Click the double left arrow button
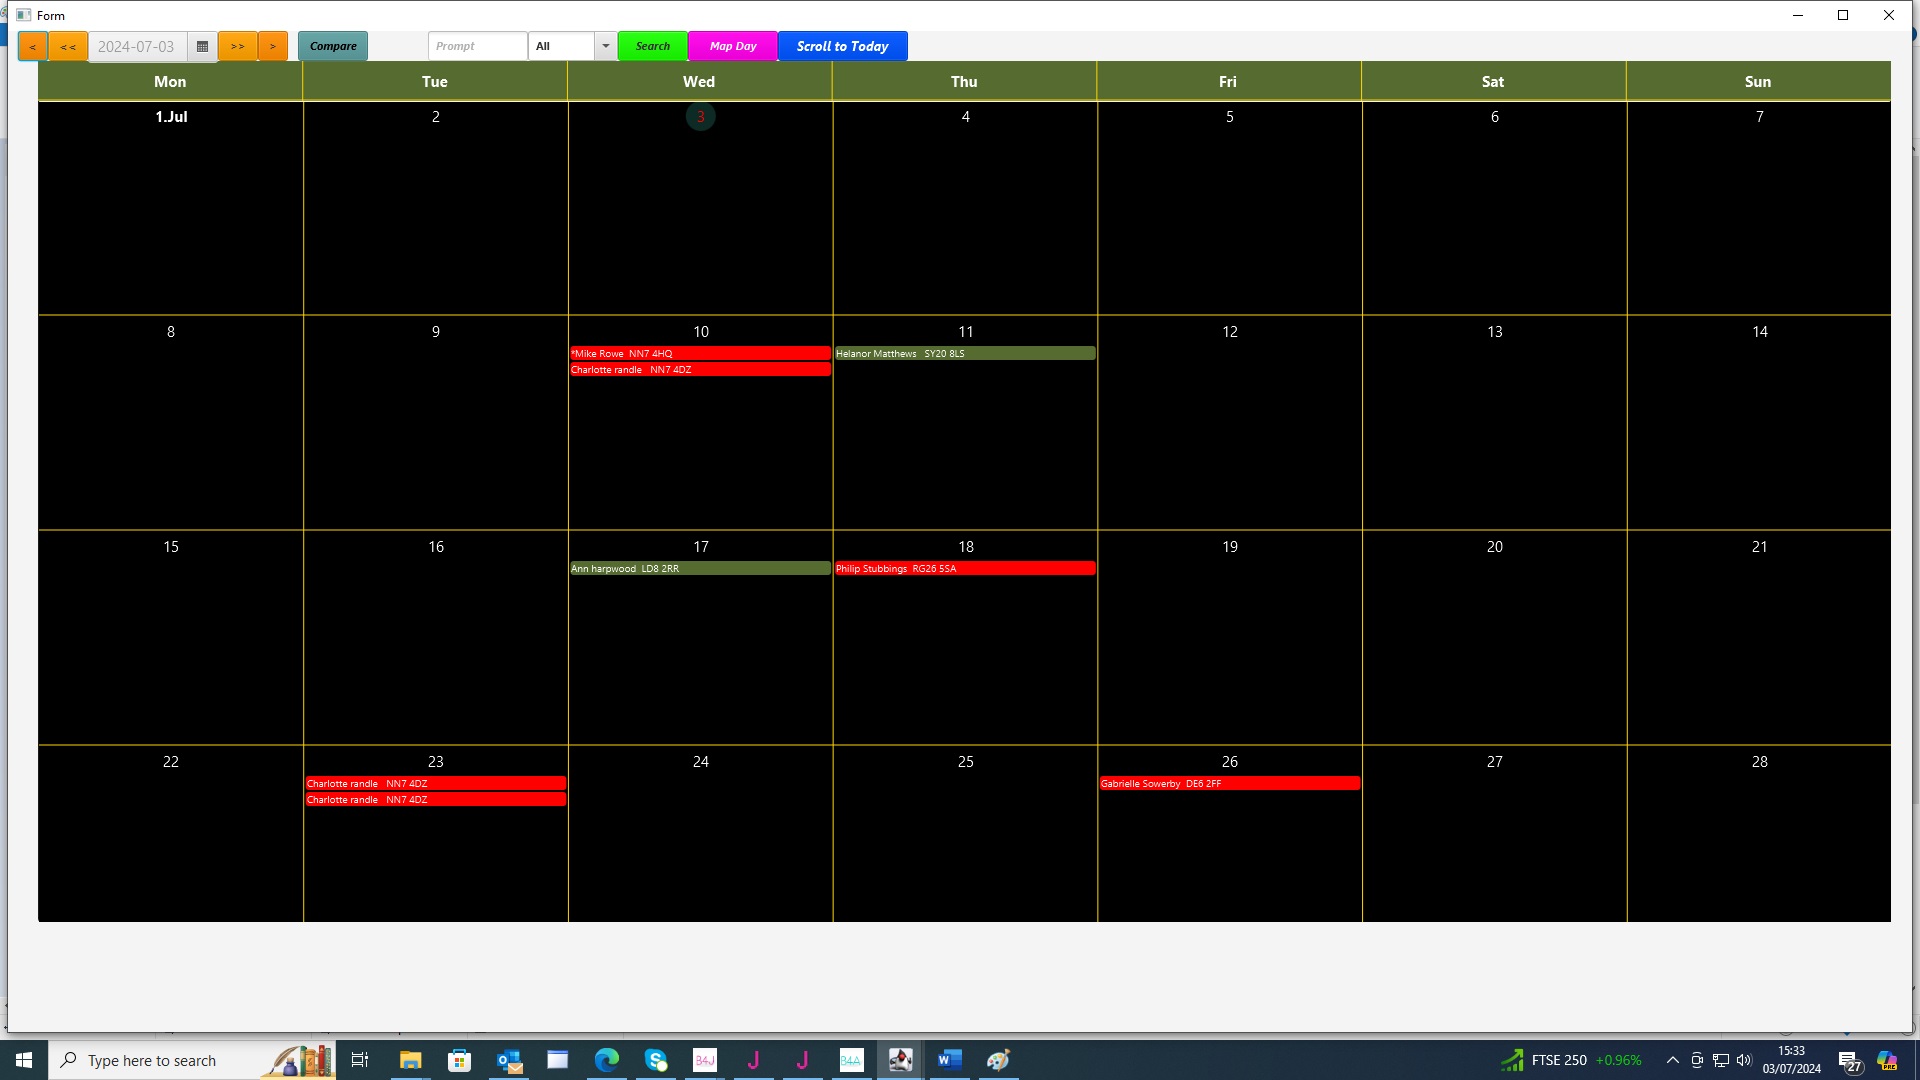The image size is (1920, 1080). click(68, 46)
